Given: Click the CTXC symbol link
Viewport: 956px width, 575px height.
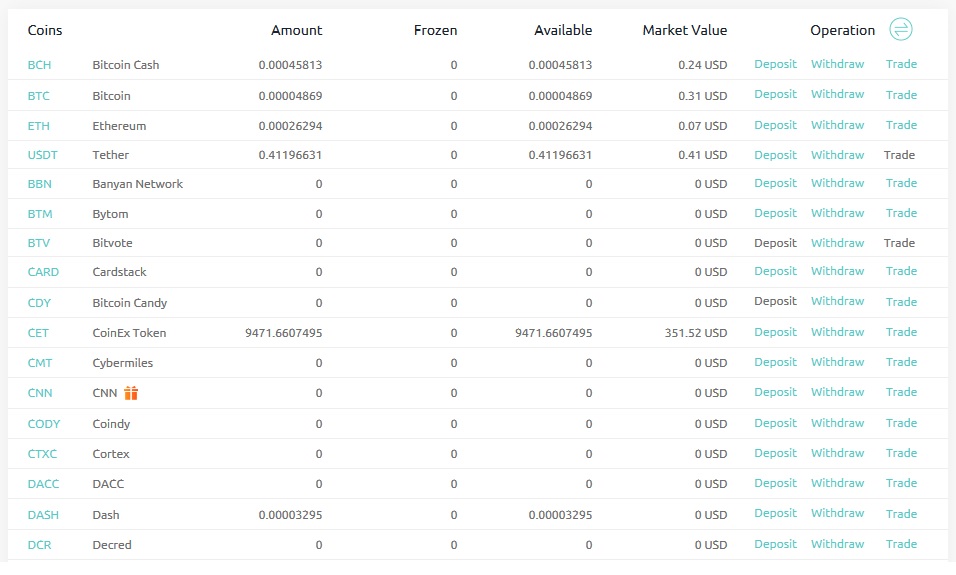Looking at the screenshot, I should (42, 454).
